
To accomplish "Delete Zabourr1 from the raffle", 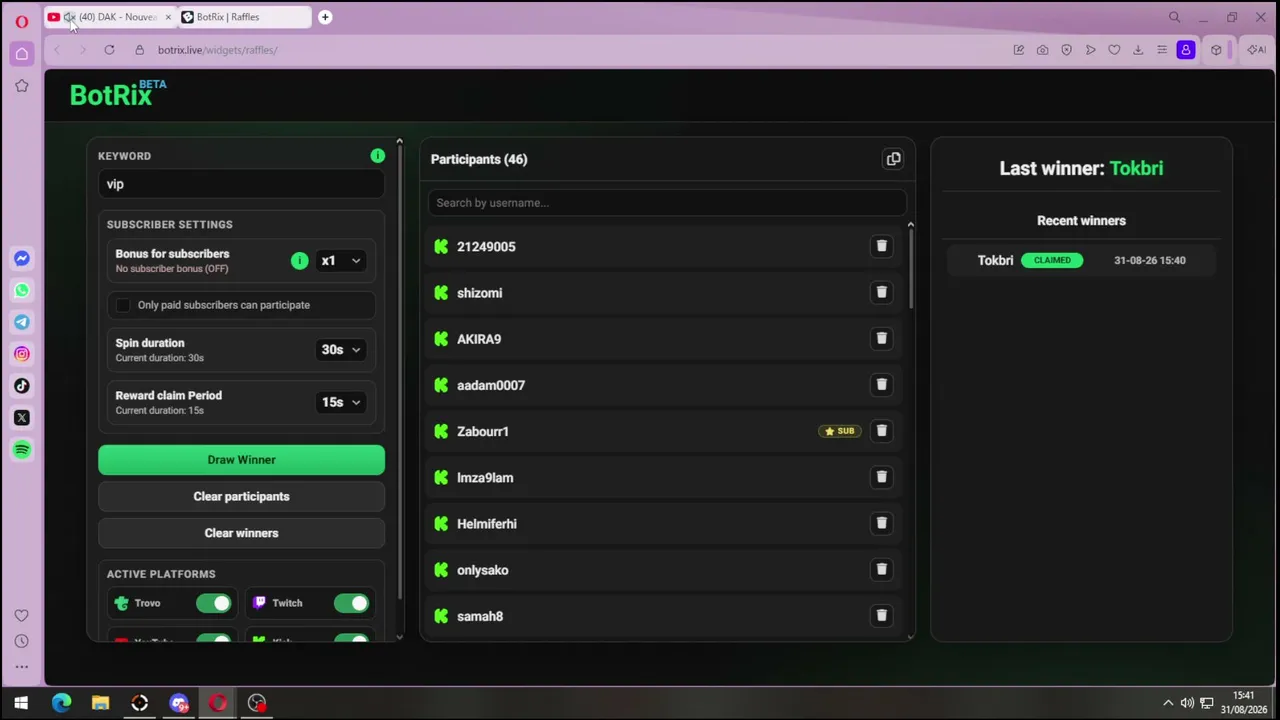I will 881,431.
